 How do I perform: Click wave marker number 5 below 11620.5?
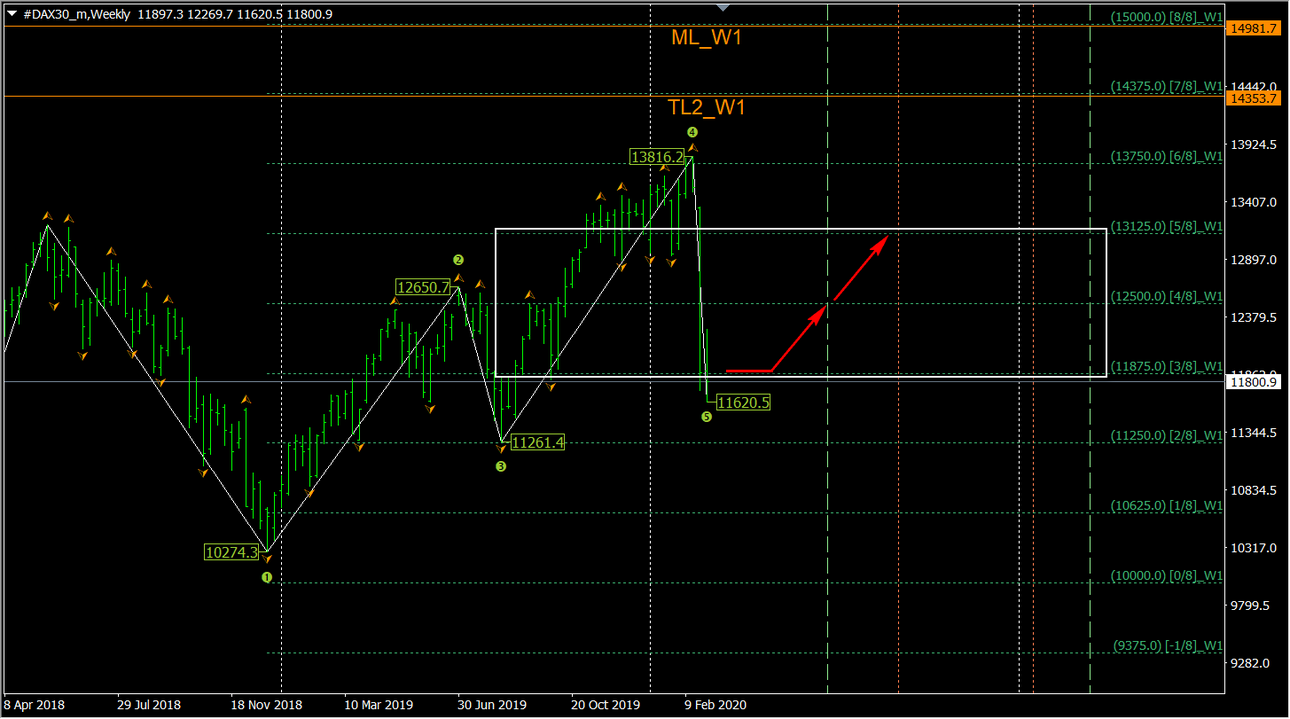tap(706, 416)
